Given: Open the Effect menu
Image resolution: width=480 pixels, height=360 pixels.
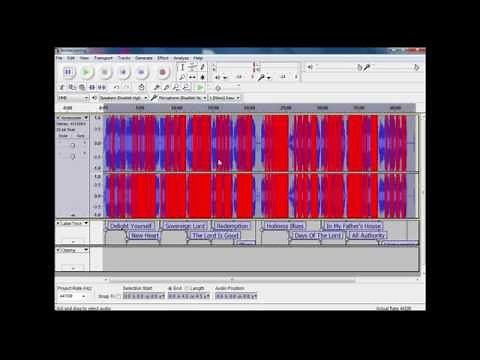Looking at the screenshot, I should [x=163, y=58].
